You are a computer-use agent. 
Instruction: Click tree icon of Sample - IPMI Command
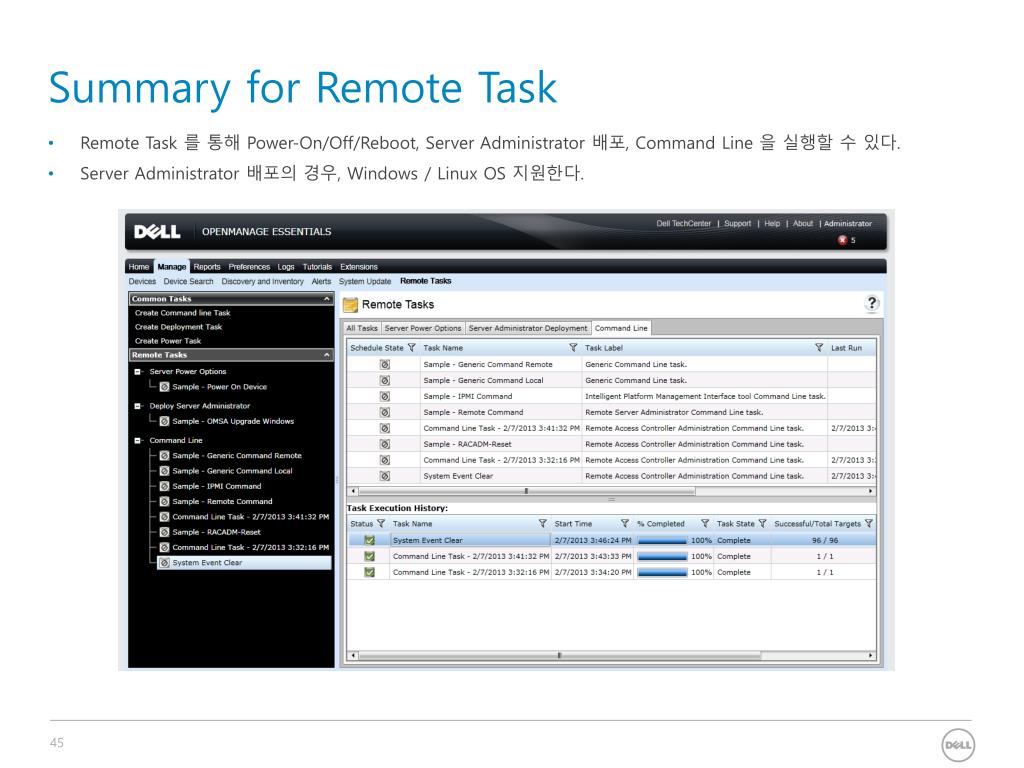pyautogui.click(x=165, y=487)
